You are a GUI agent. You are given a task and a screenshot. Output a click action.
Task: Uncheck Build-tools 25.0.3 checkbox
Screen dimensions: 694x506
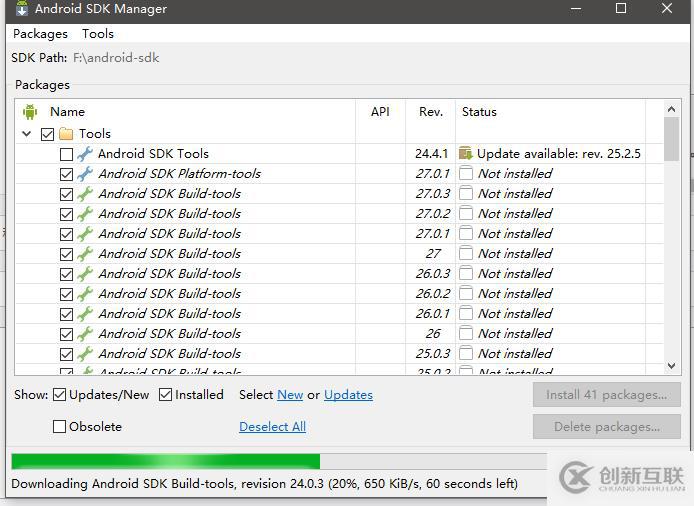pos(66,354)
